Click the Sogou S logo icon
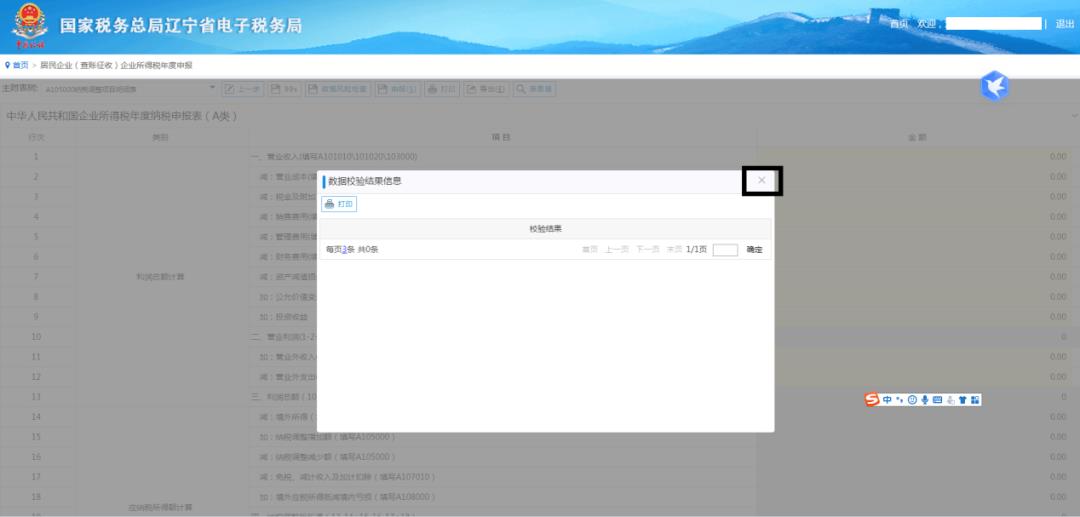The height and width of the screenshot is (517, 1080). pos(872,400)
